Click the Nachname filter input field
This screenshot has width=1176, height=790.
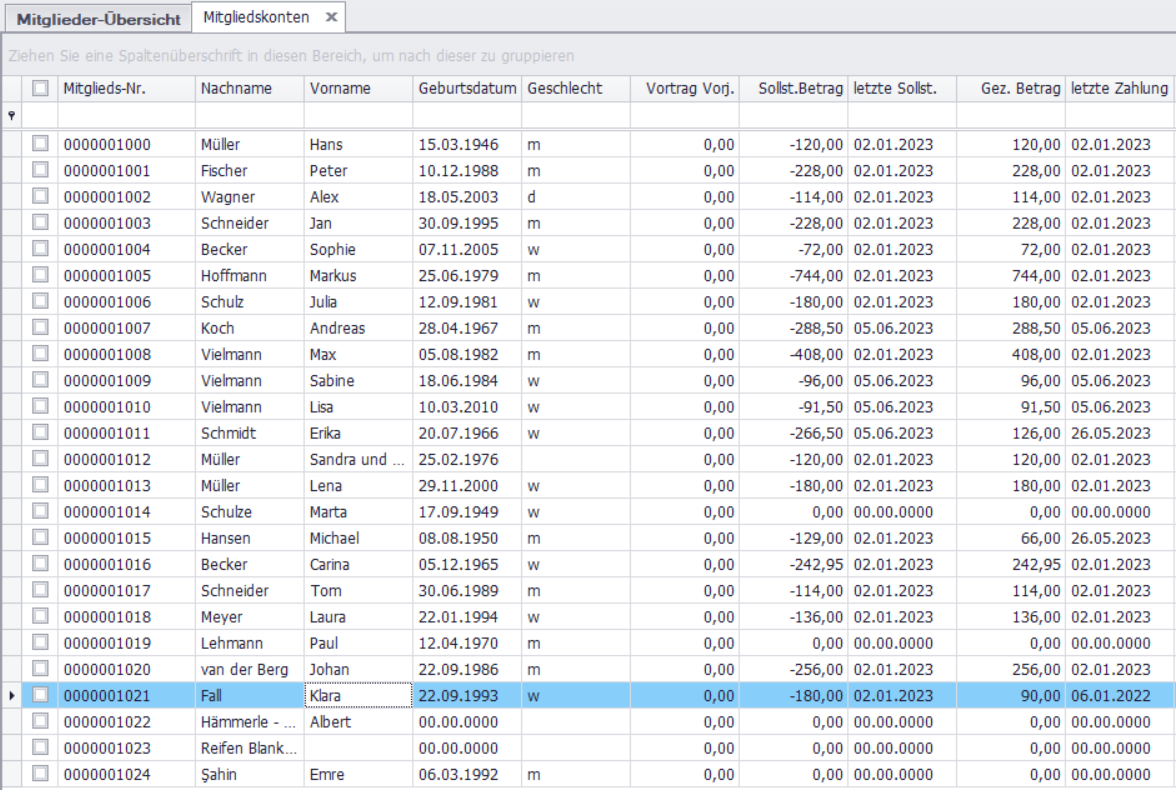(249, 116)
